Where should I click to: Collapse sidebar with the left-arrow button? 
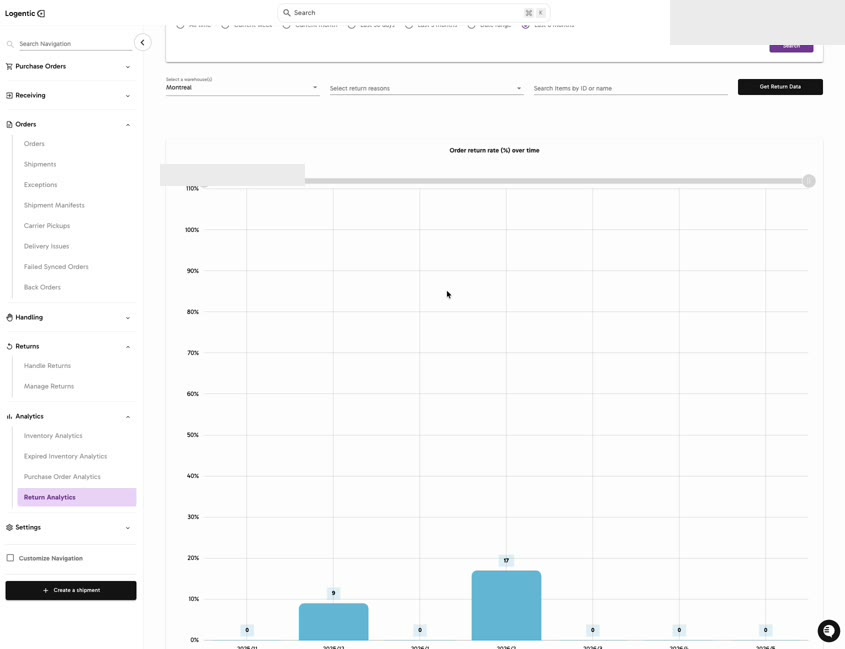pos(142,42)
